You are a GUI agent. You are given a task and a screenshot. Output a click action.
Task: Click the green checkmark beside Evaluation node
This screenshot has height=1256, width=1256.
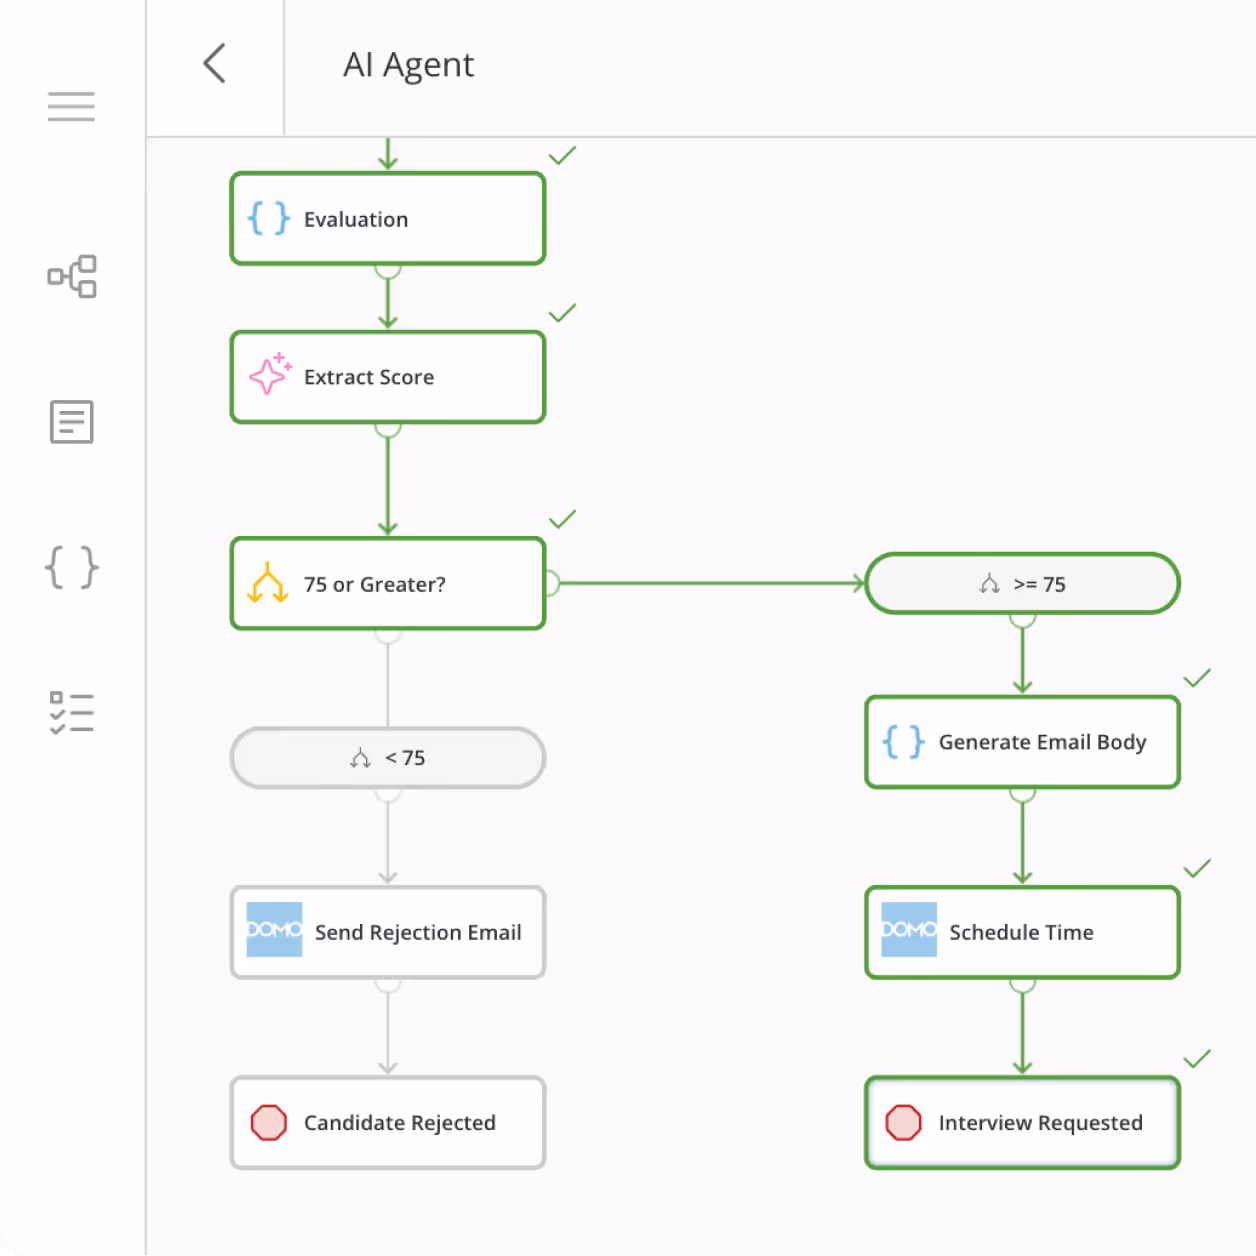[x=563, y=155]
